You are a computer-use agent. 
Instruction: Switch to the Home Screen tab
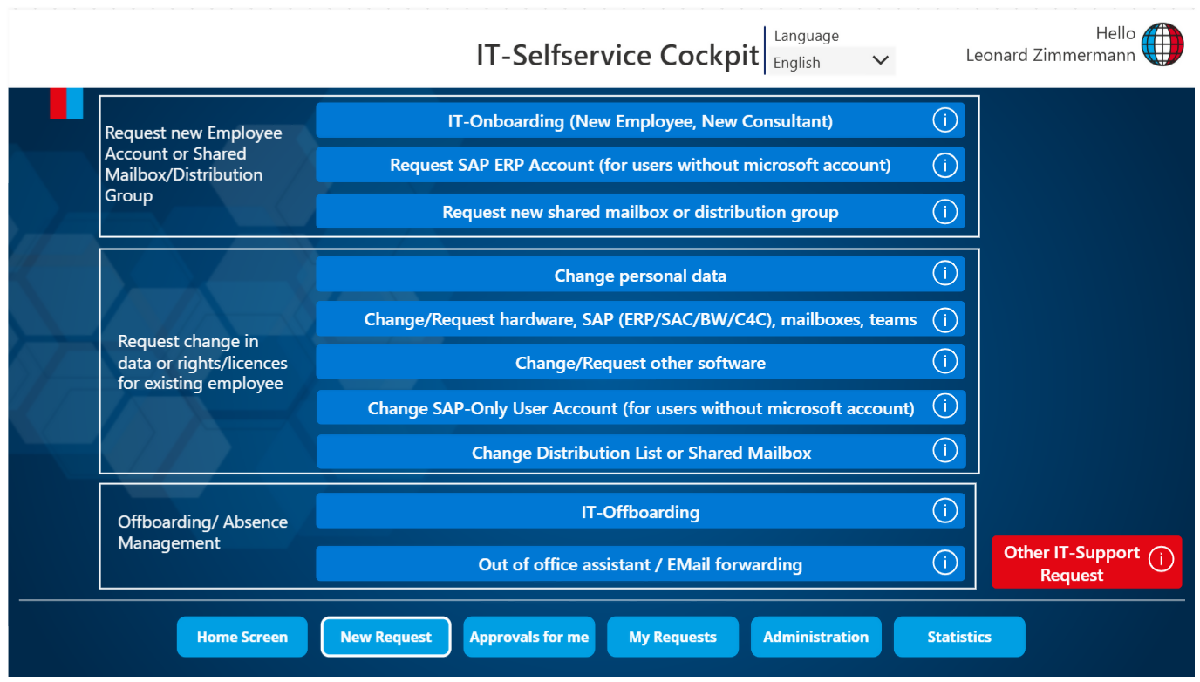[242, 637]
